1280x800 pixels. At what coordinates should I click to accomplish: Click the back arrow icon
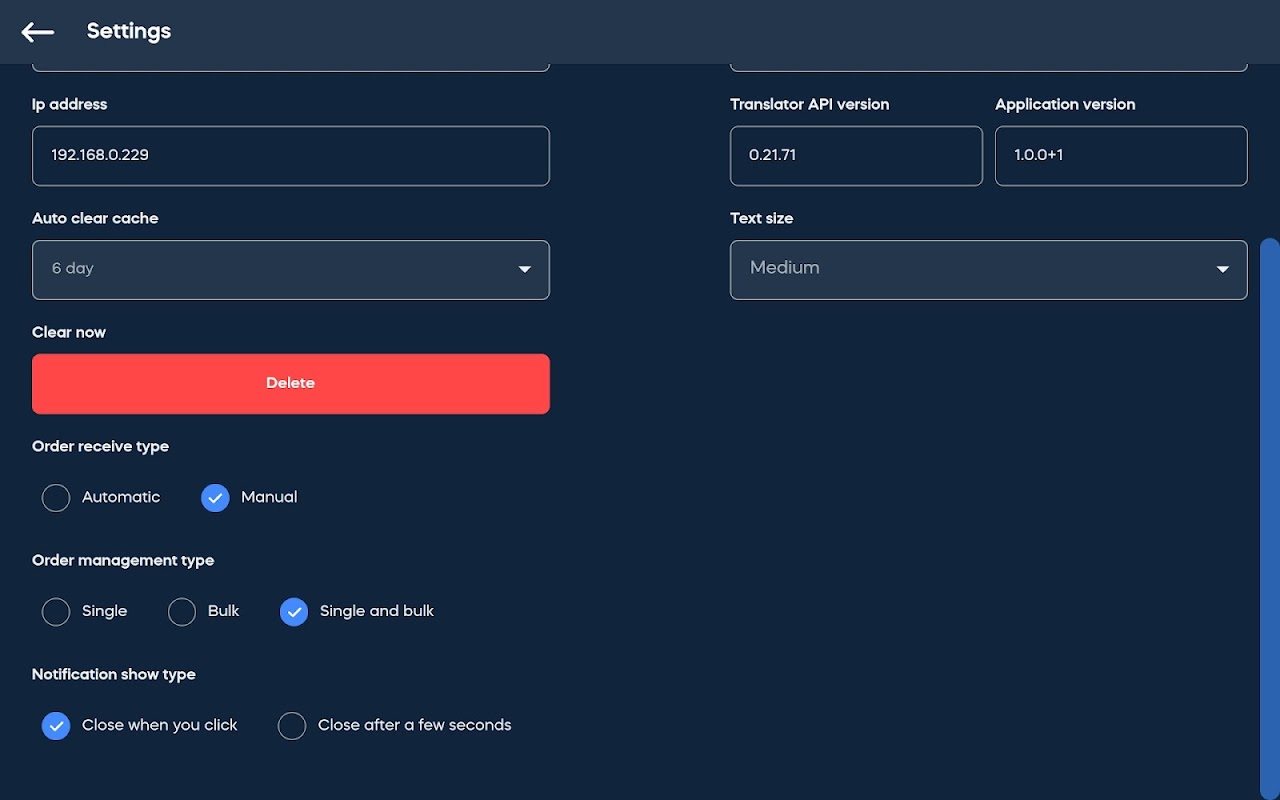coord(38,32)
